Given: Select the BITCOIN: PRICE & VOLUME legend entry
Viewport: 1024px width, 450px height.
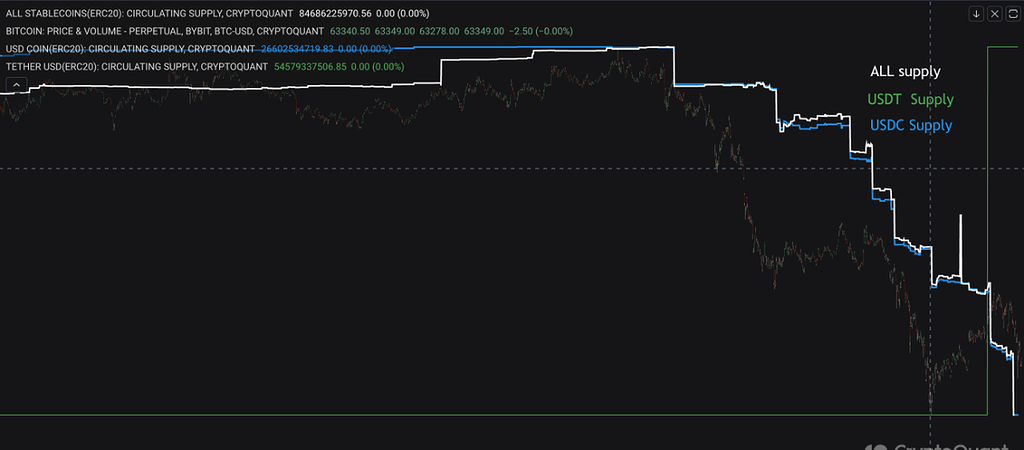Looking at the screenshot, I should pyautogui.click(x=165, y=31).
